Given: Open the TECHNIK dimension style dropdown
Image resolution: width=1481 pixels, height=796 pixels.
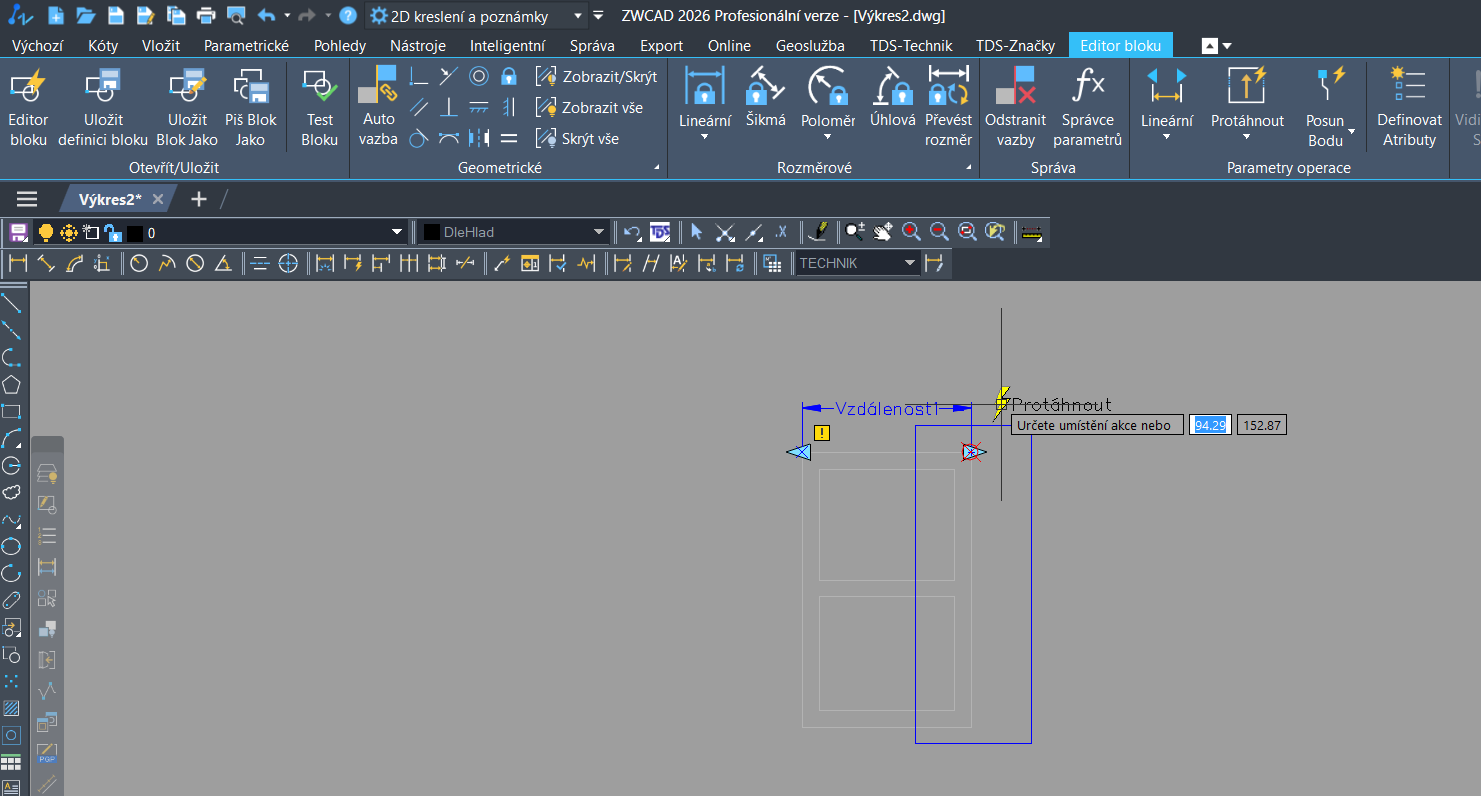Looking at the screenshot, I should click(909, 263).
